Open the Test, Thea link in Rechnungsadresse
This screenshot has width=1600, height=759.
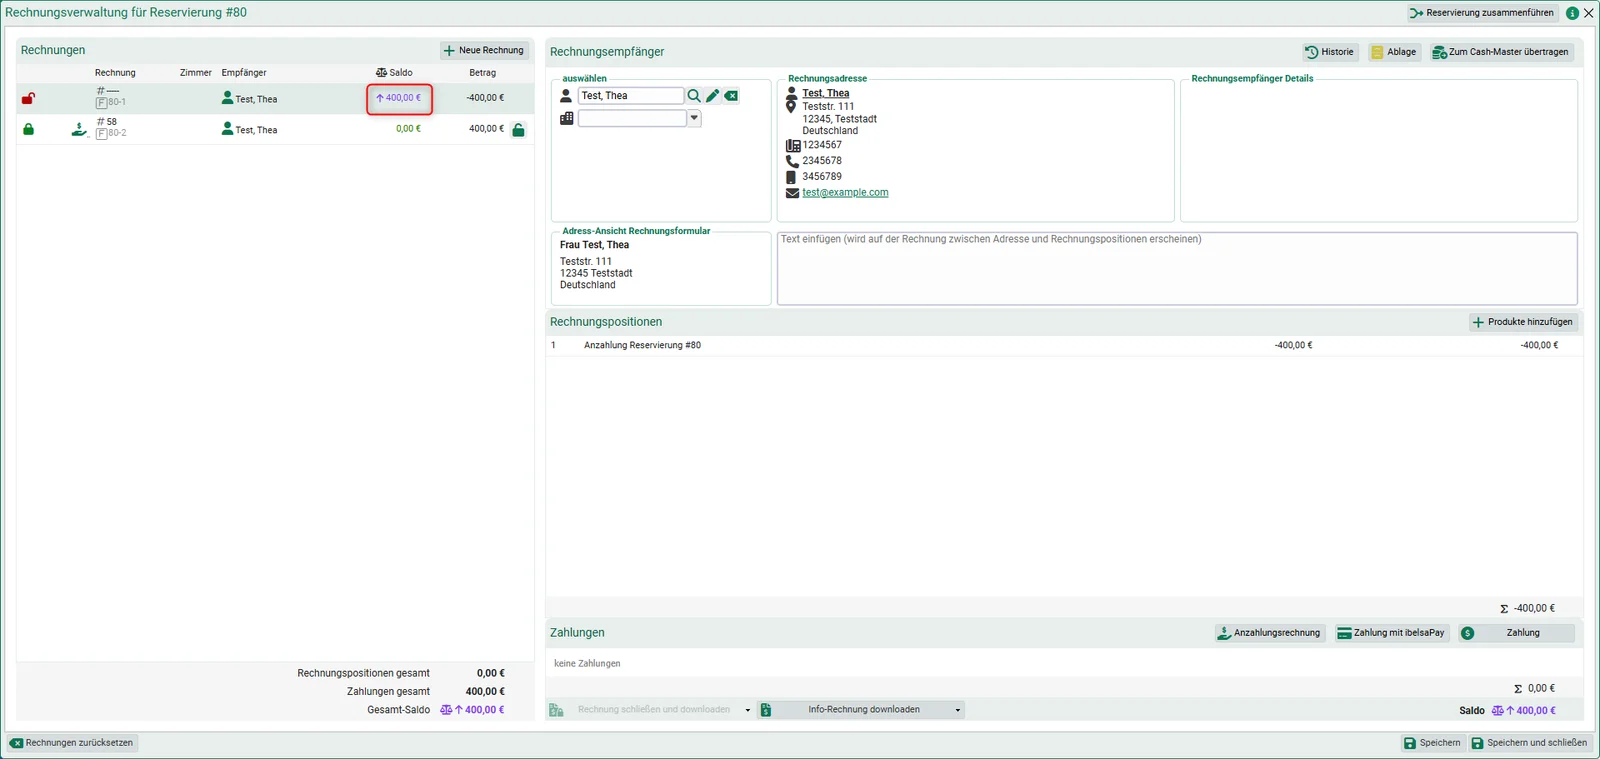coord(826,93)
